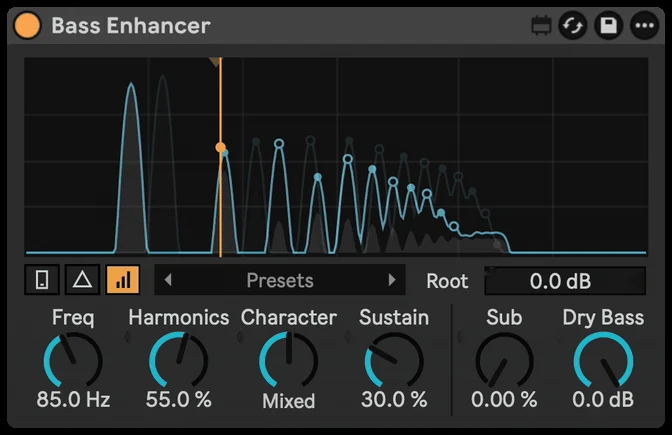672x435 pixels.
Task: Click the Freq label
Action: [x=73, y=318]
